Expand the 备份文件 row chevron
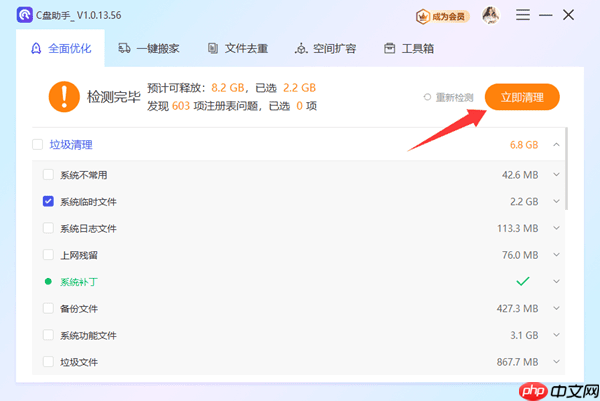The height and width of the screenshot is (401, 600). (x=556, y=308)
